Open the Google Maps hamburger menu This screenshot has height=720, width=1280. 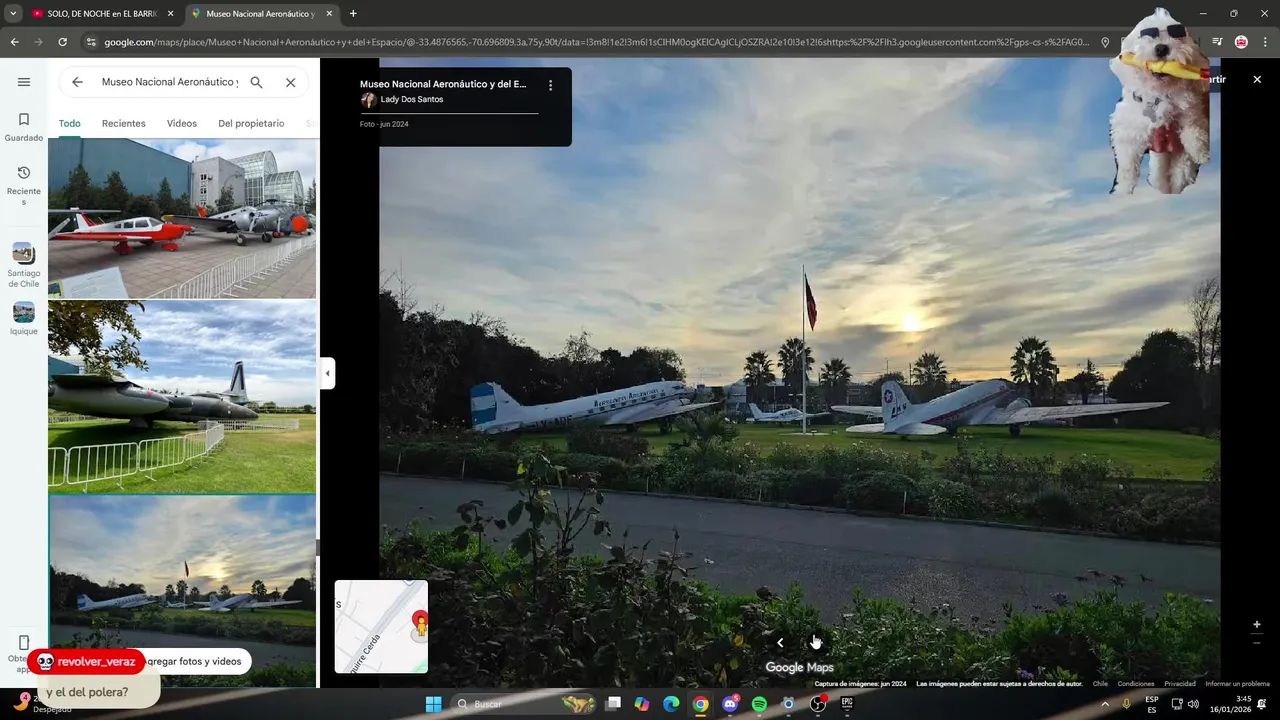point(24,82)
